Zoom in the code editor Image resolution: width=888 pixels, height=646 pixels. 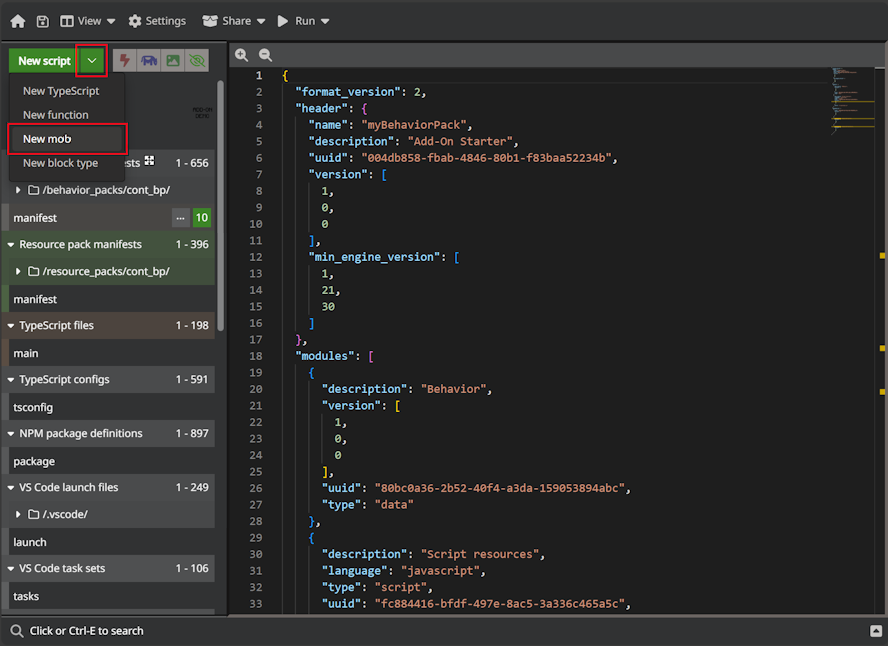coord(242,56)
